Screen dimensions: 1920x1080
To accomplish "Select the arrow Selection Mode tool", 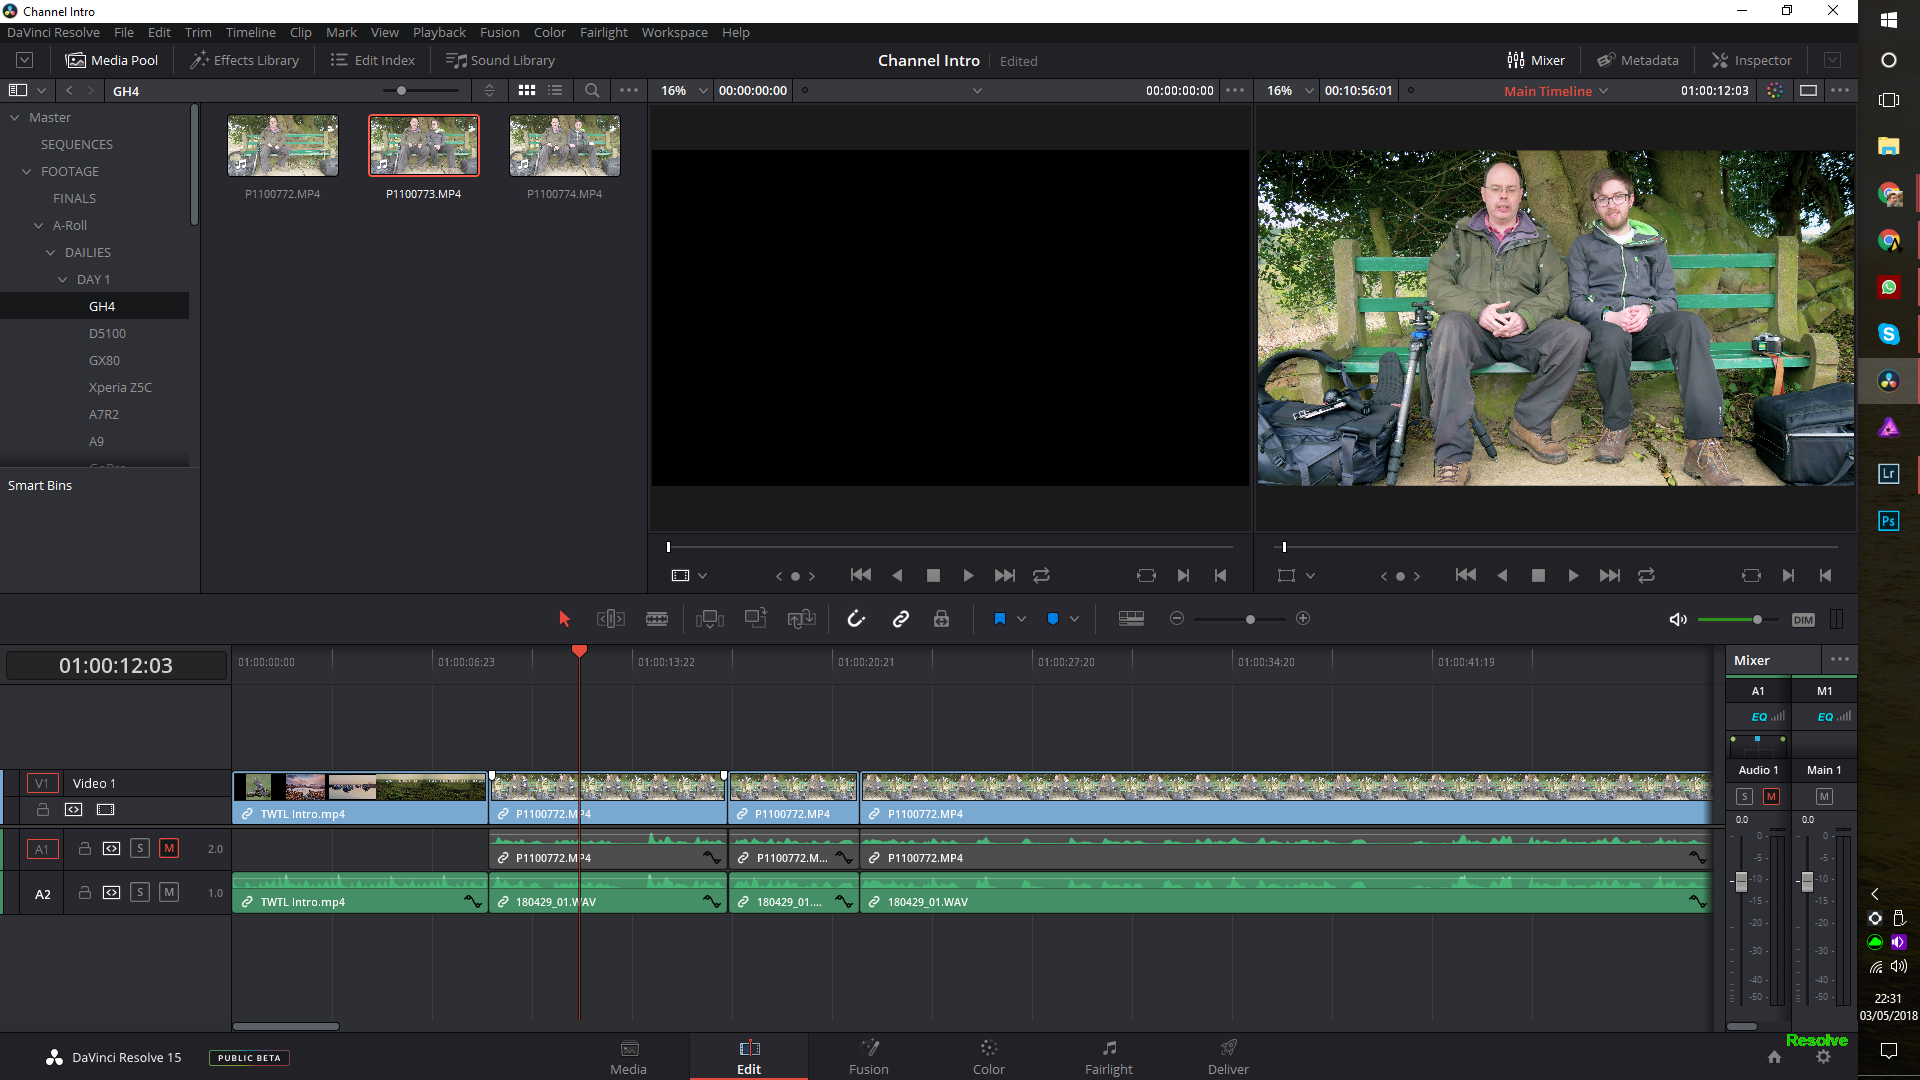I will [564, 619].
